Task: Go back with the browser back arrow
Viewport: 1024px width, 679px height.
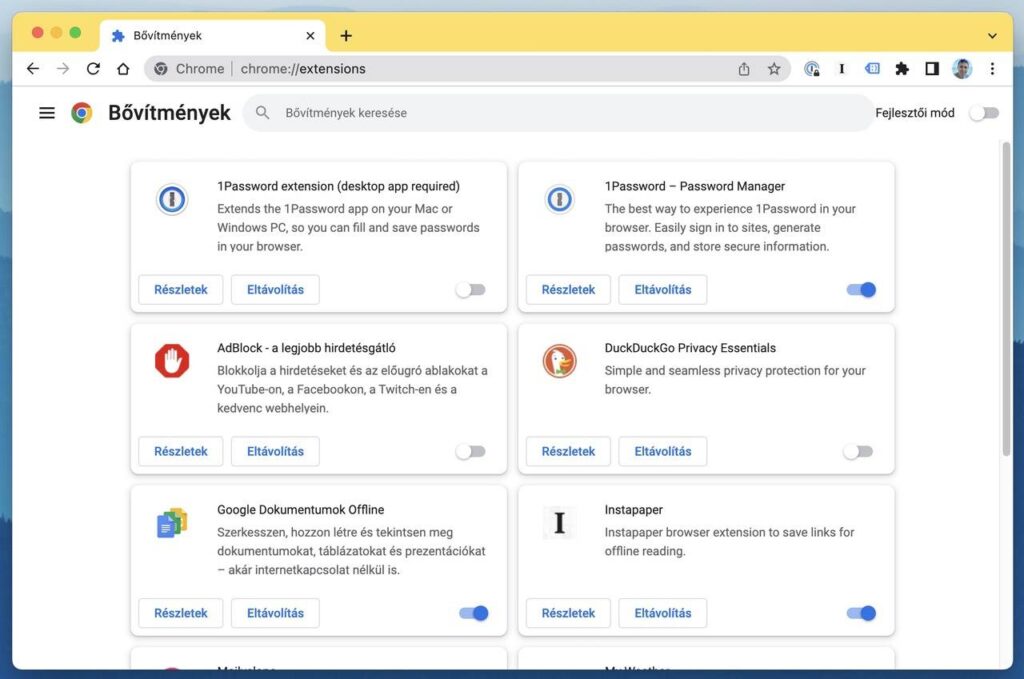Action: [x=33, y=69]
